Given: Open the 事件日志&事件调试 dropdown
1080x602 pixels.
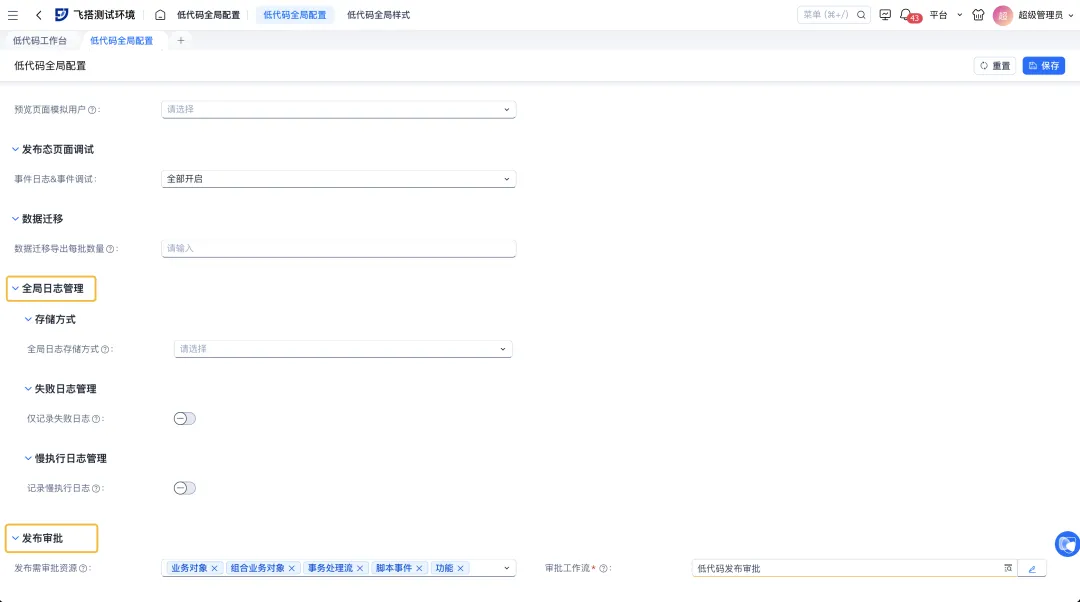Looking at the screenshot, I should pyautogui.click(x=338, y=179).
